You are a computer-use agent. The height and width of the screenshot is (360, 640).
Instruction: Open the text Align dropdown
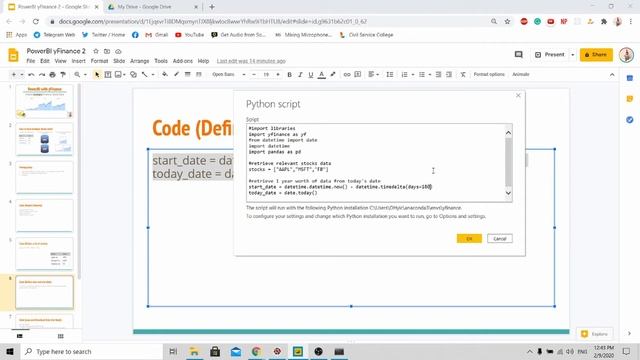(x=373, y=75)
